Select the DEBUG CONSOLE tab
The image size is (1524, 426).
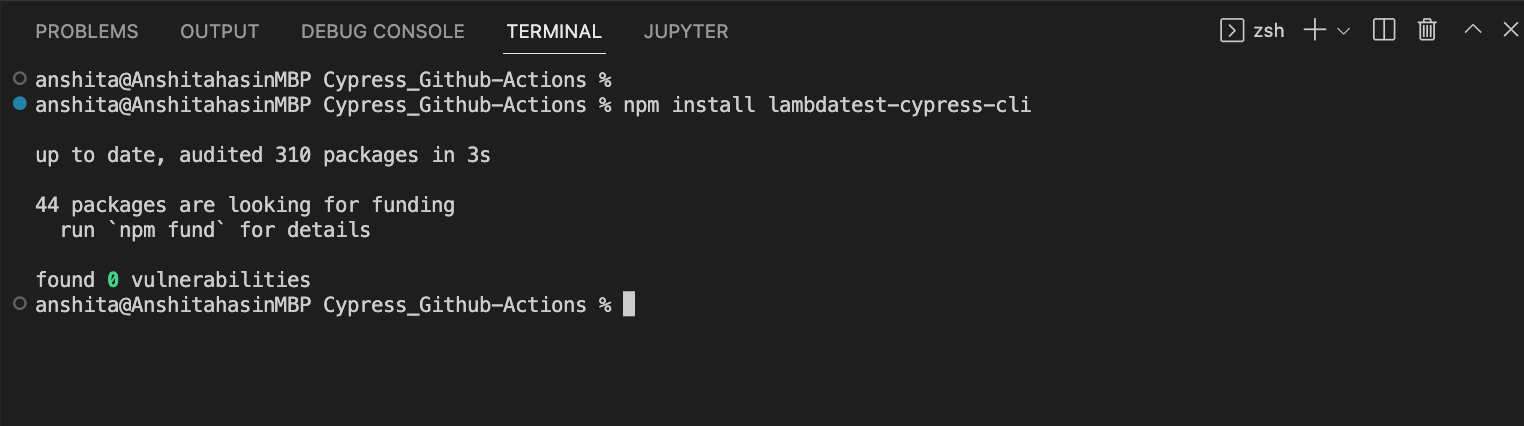click(x=382, y=31)
